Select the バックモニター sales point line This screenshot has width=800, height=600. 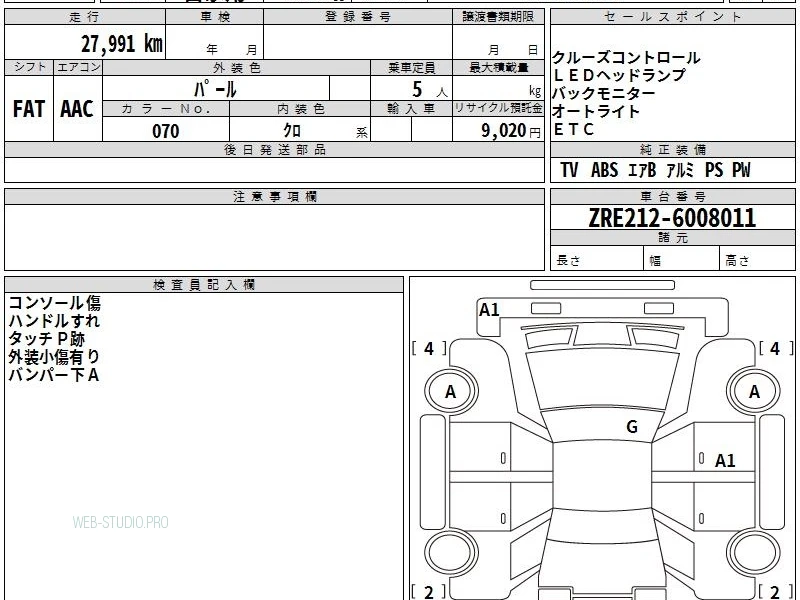[x=604, y=93]
